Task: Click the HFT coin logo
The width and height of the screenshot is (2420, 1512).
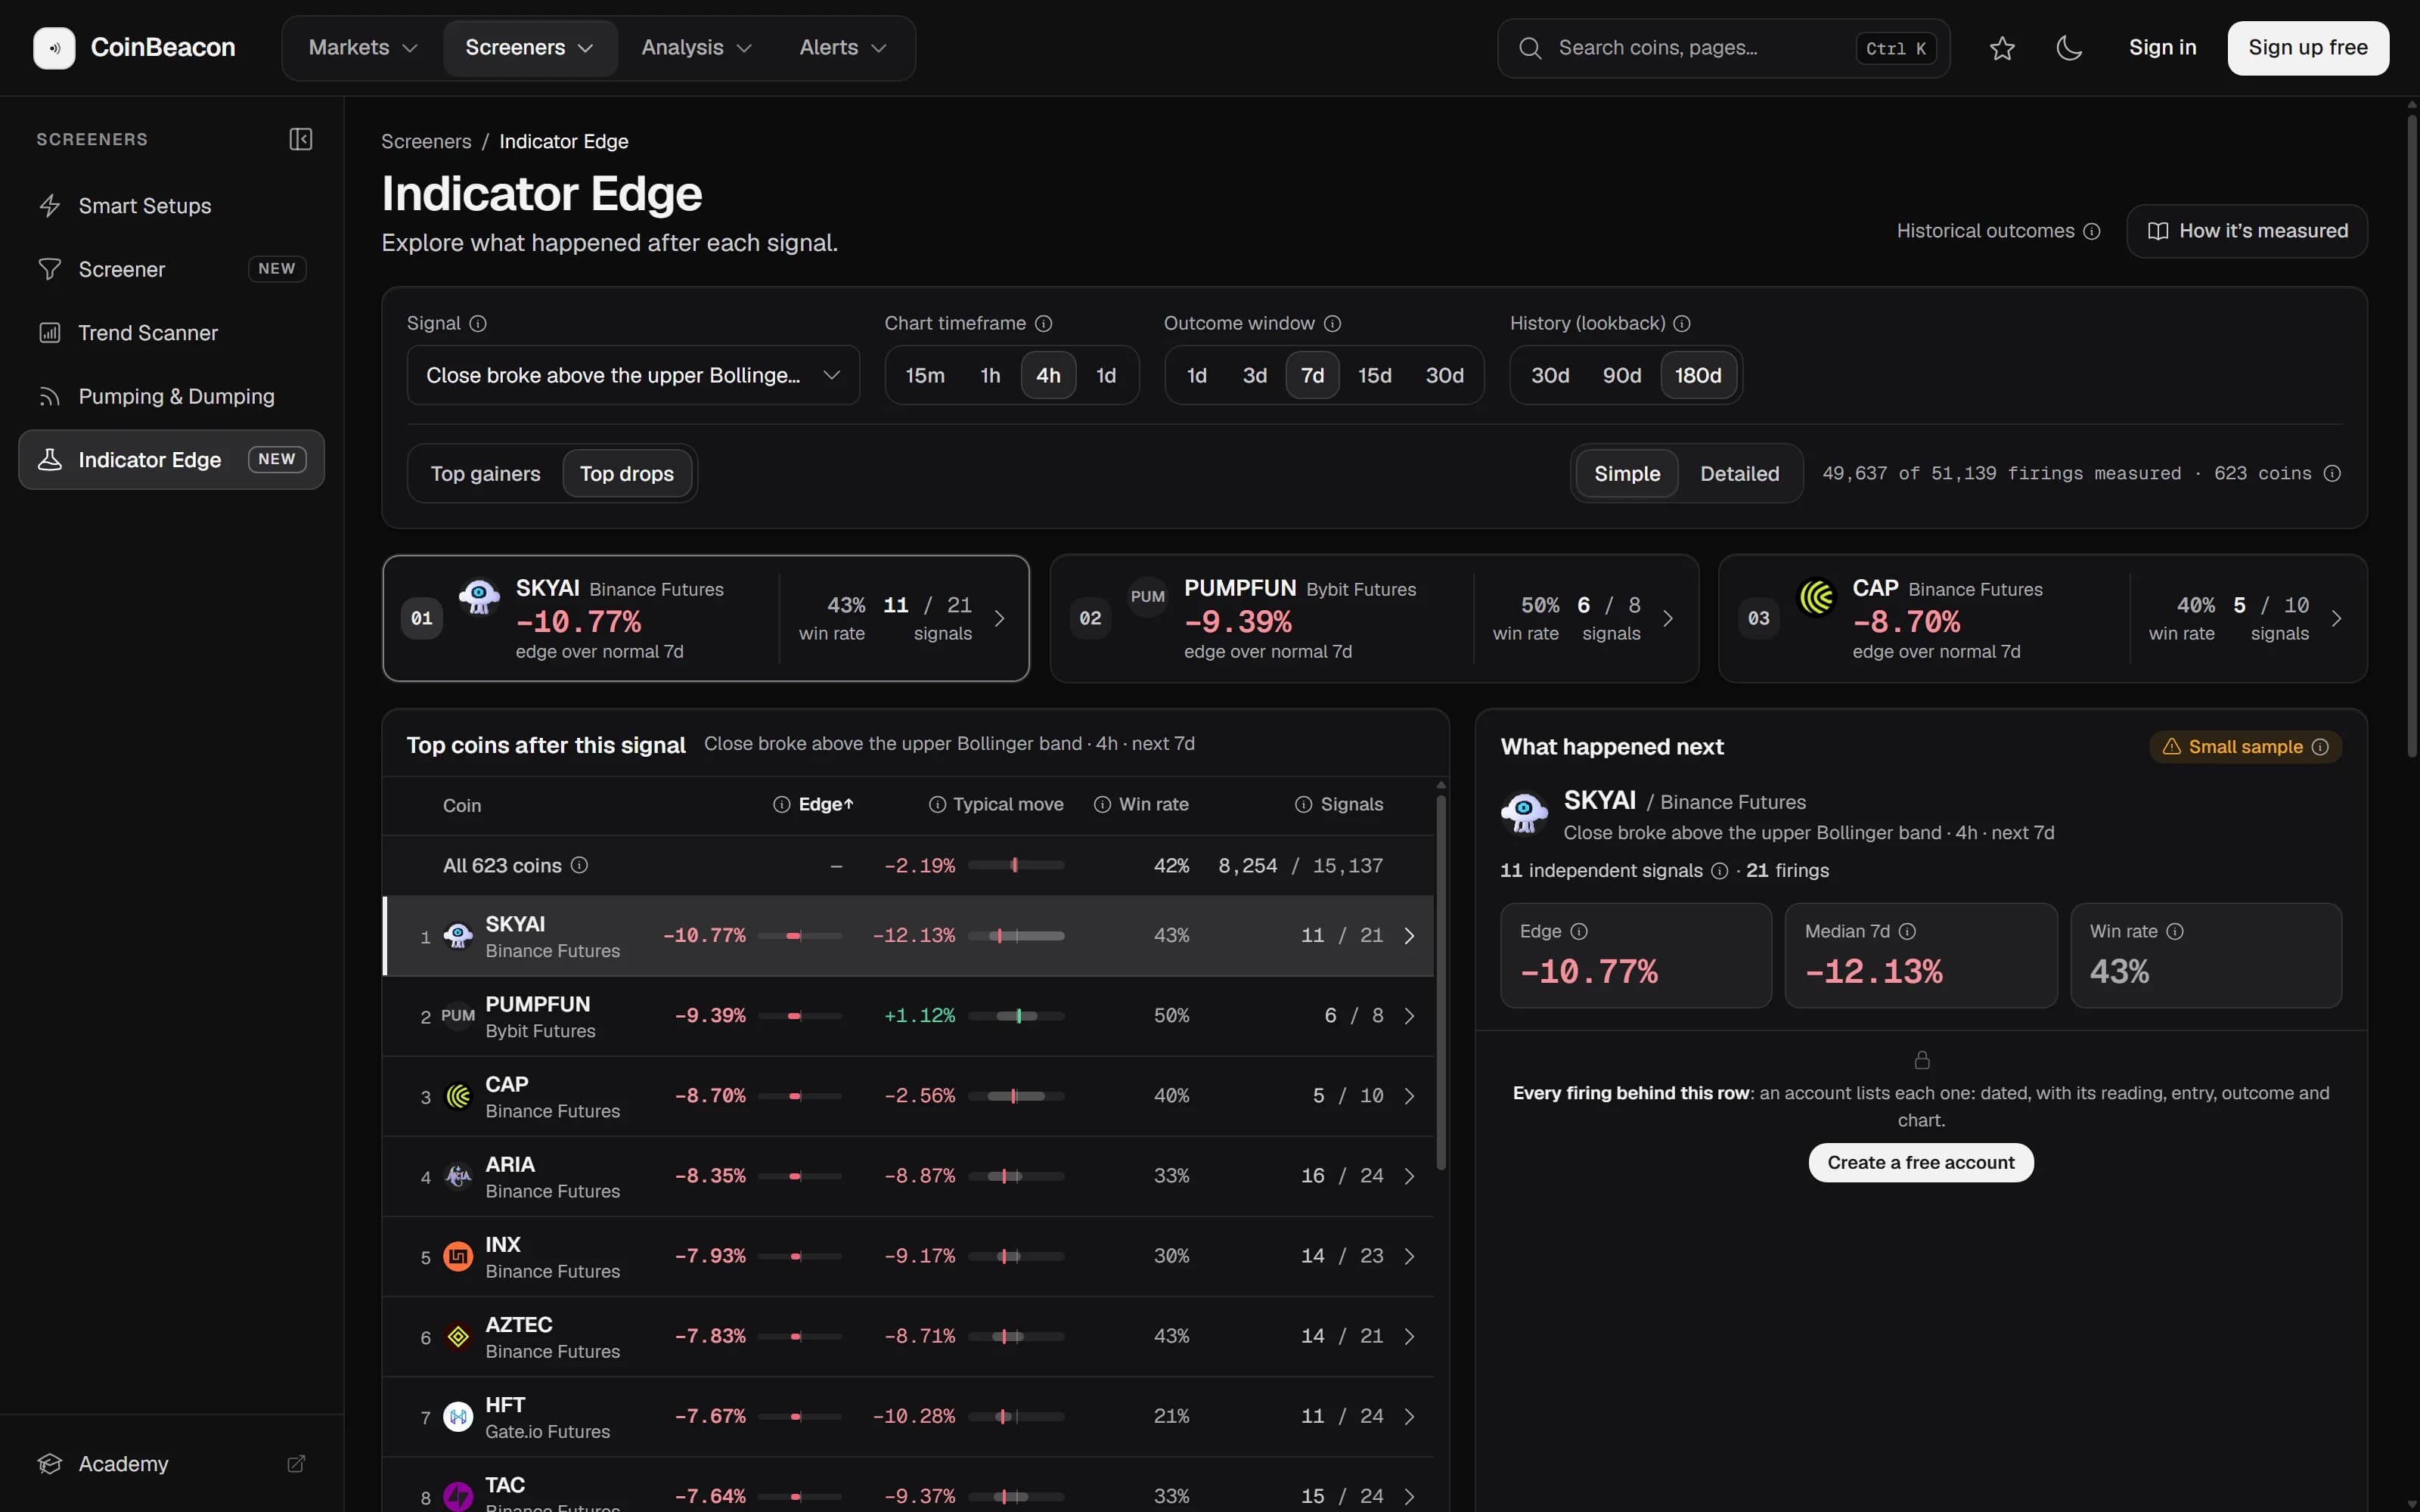Action: click(458, 1416)
